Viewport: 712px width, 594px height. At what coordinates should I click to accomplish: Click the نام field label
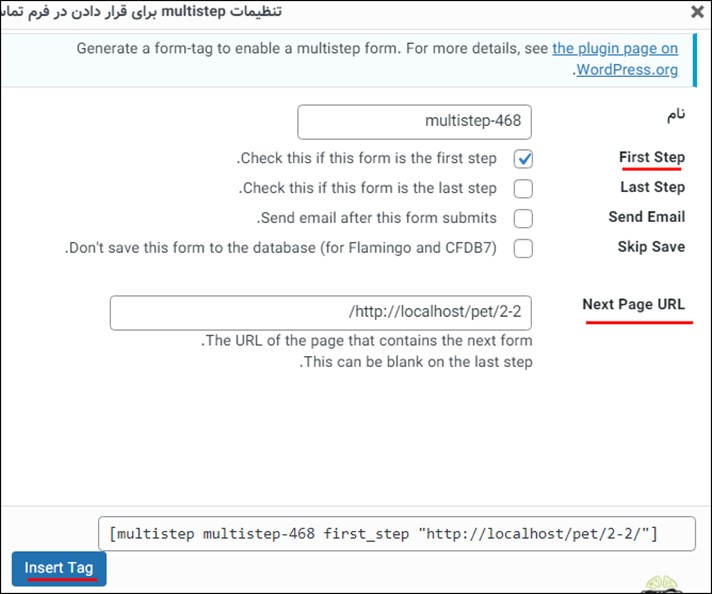676,114
